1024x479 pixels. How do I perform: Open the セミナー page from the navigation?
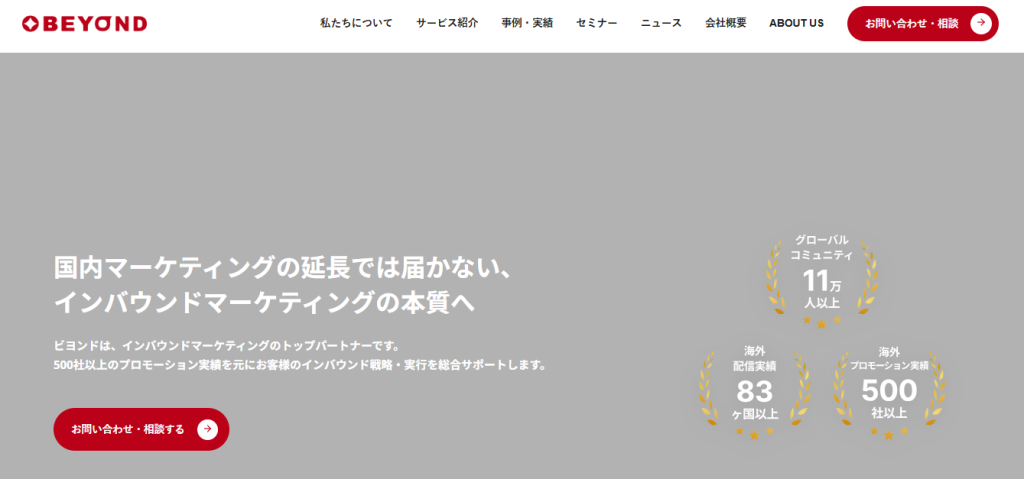[596, 23]
